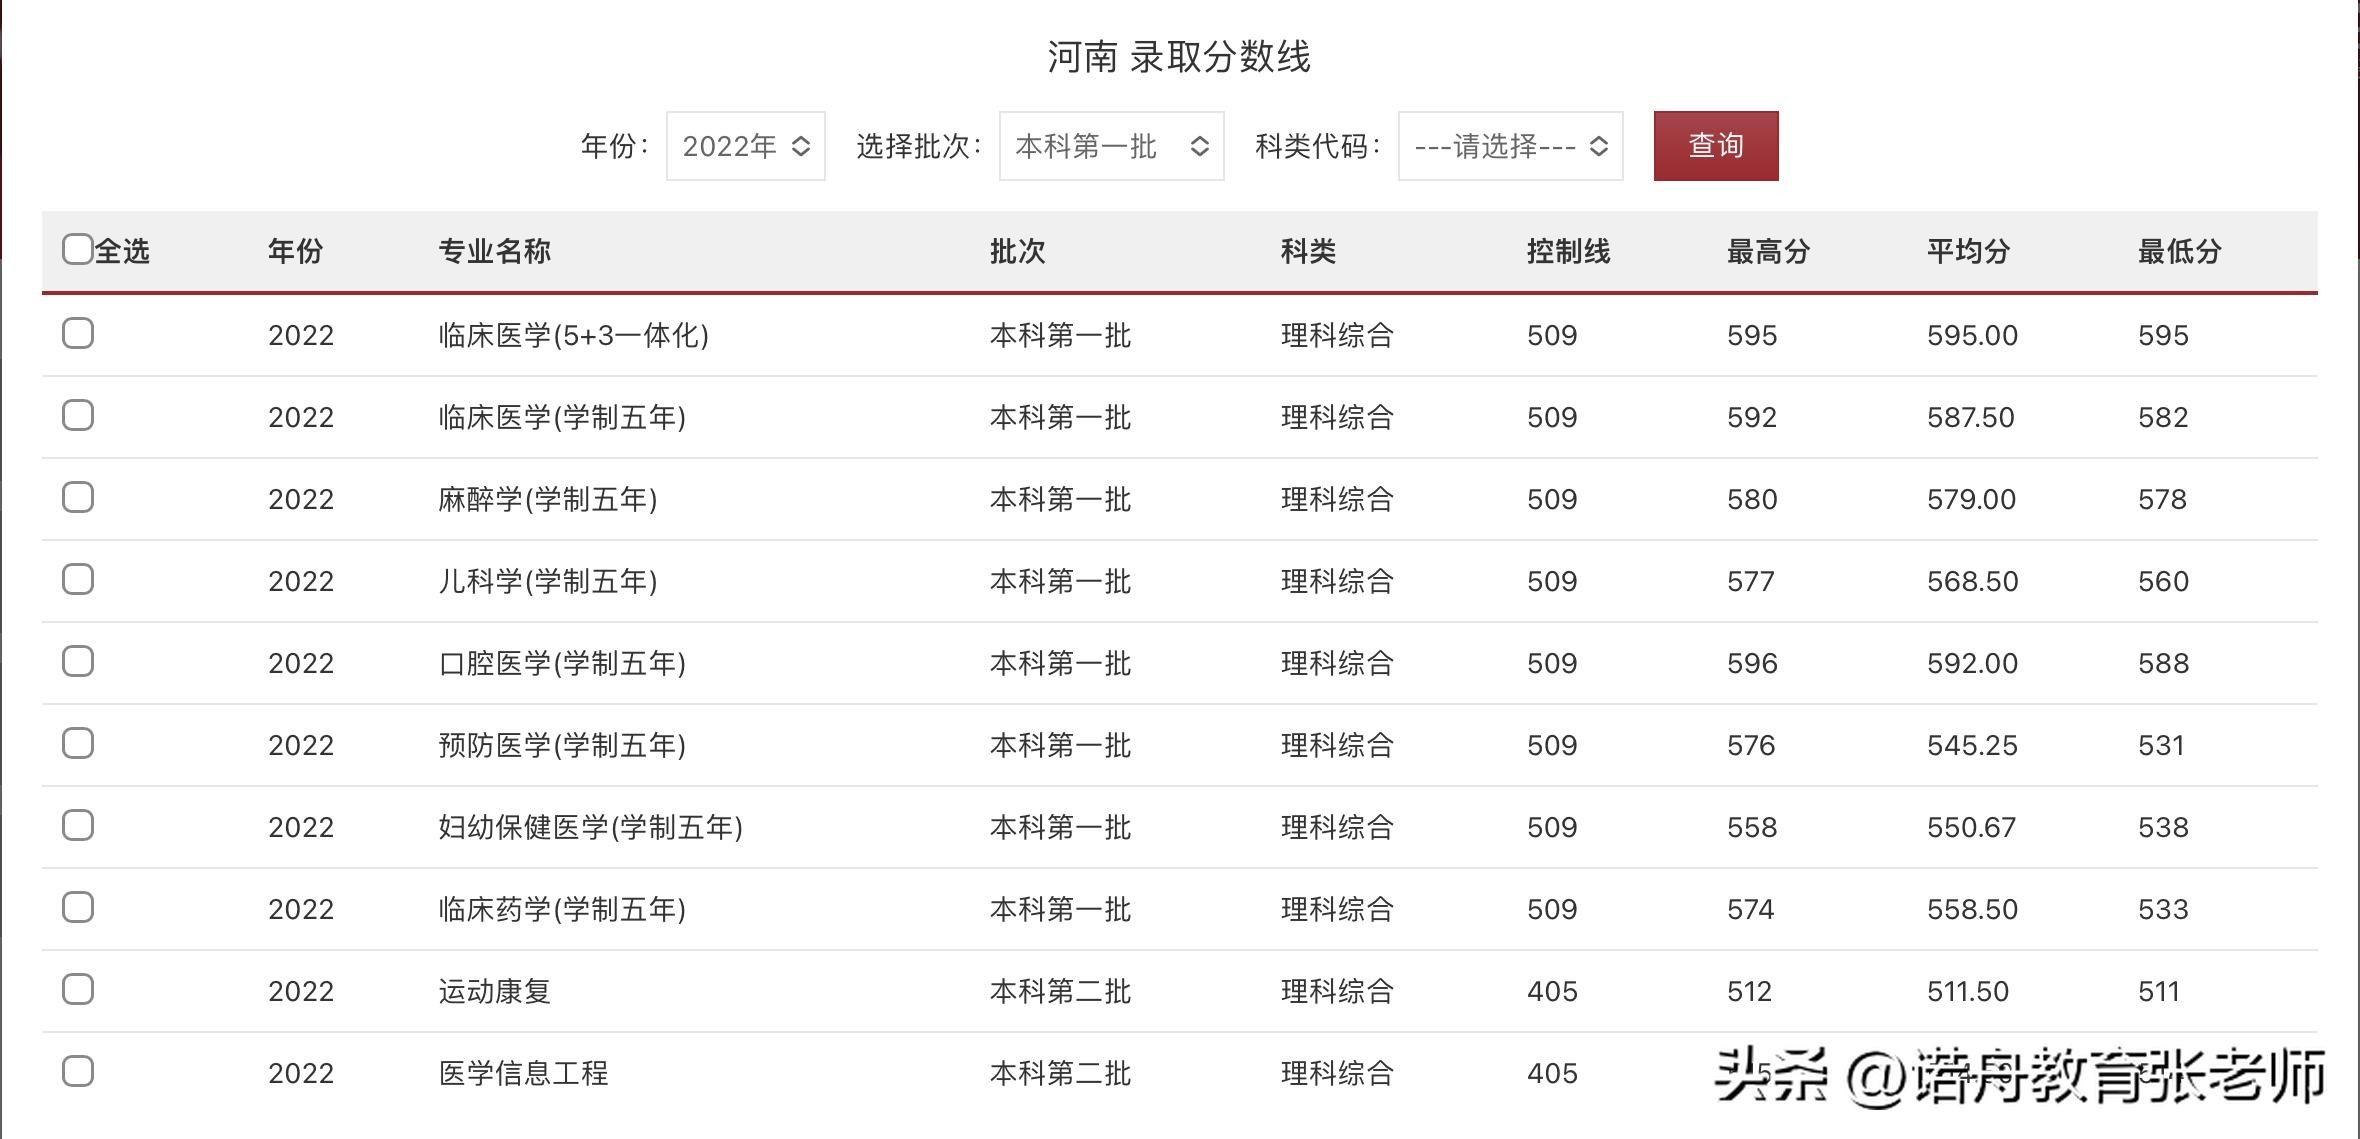Screen dimensions: 2360x1139
Task: Open the 年份 2022年 dropdown
Action: point(745,146)
